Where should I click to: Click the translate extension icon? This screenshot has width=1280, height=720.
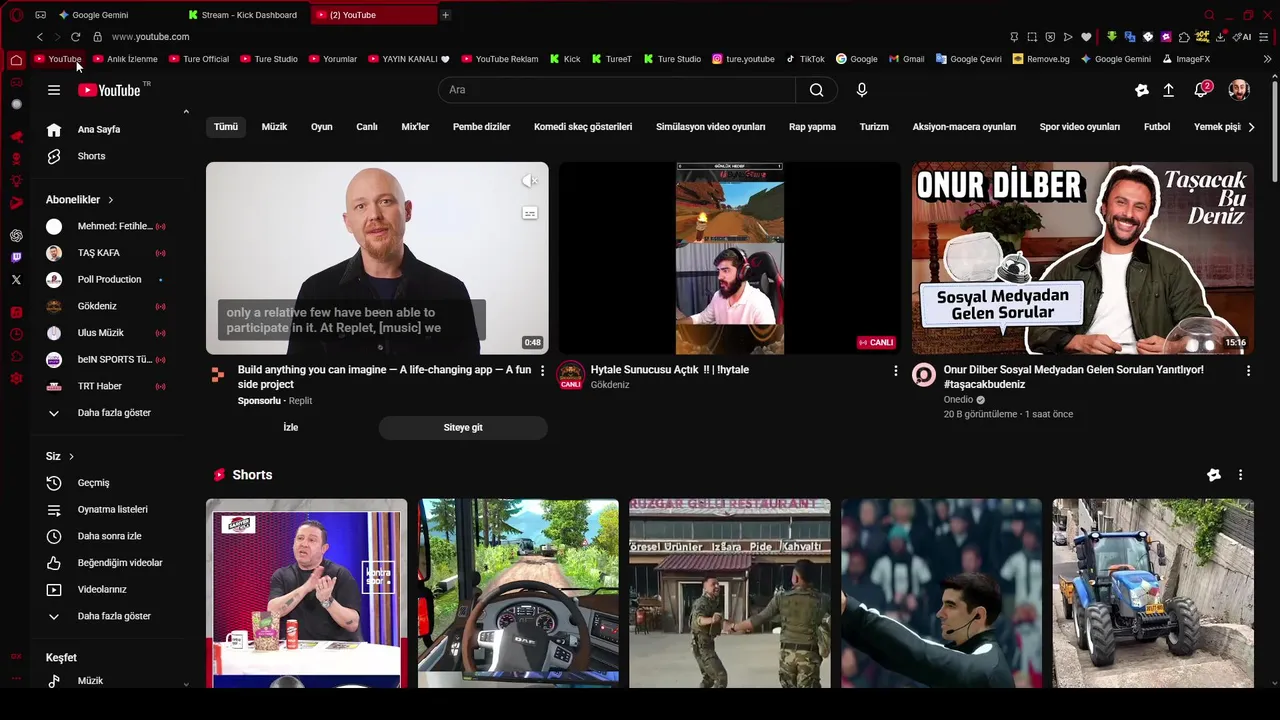1130,37
